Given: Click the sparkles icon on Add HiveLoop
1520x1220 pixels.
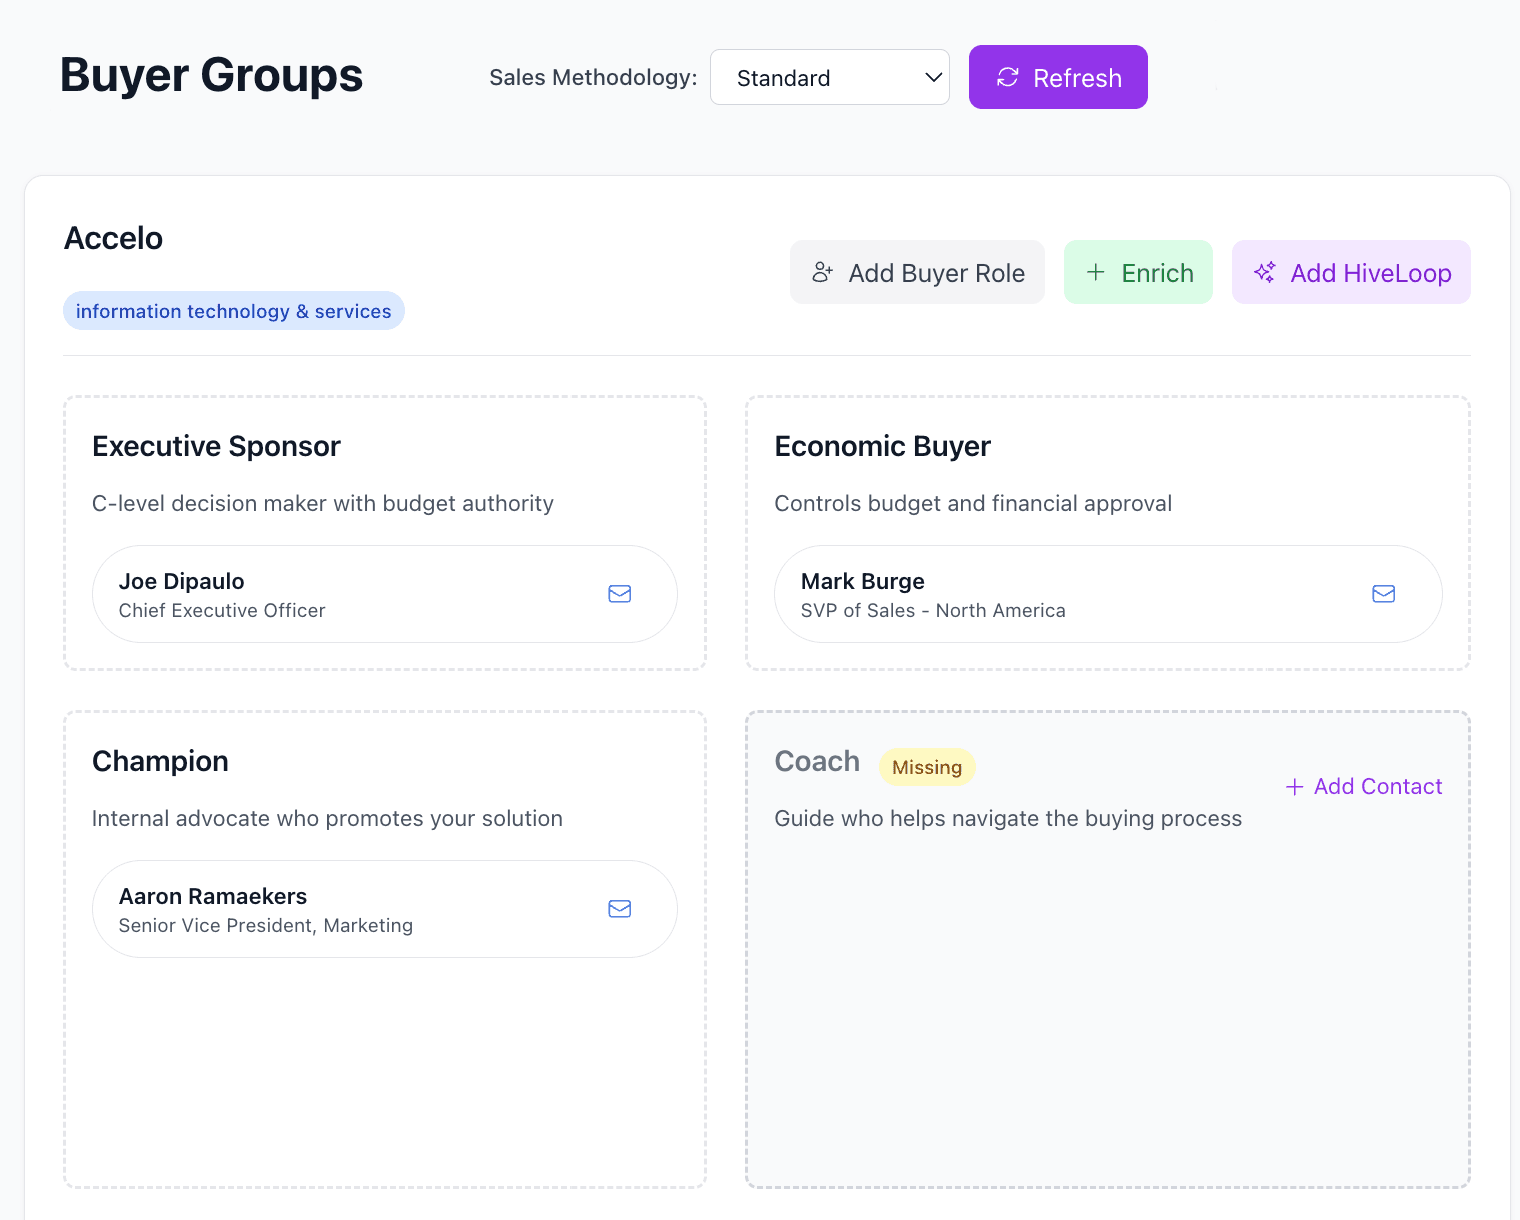Looking at the screenshot, I should click(1264, 271).
